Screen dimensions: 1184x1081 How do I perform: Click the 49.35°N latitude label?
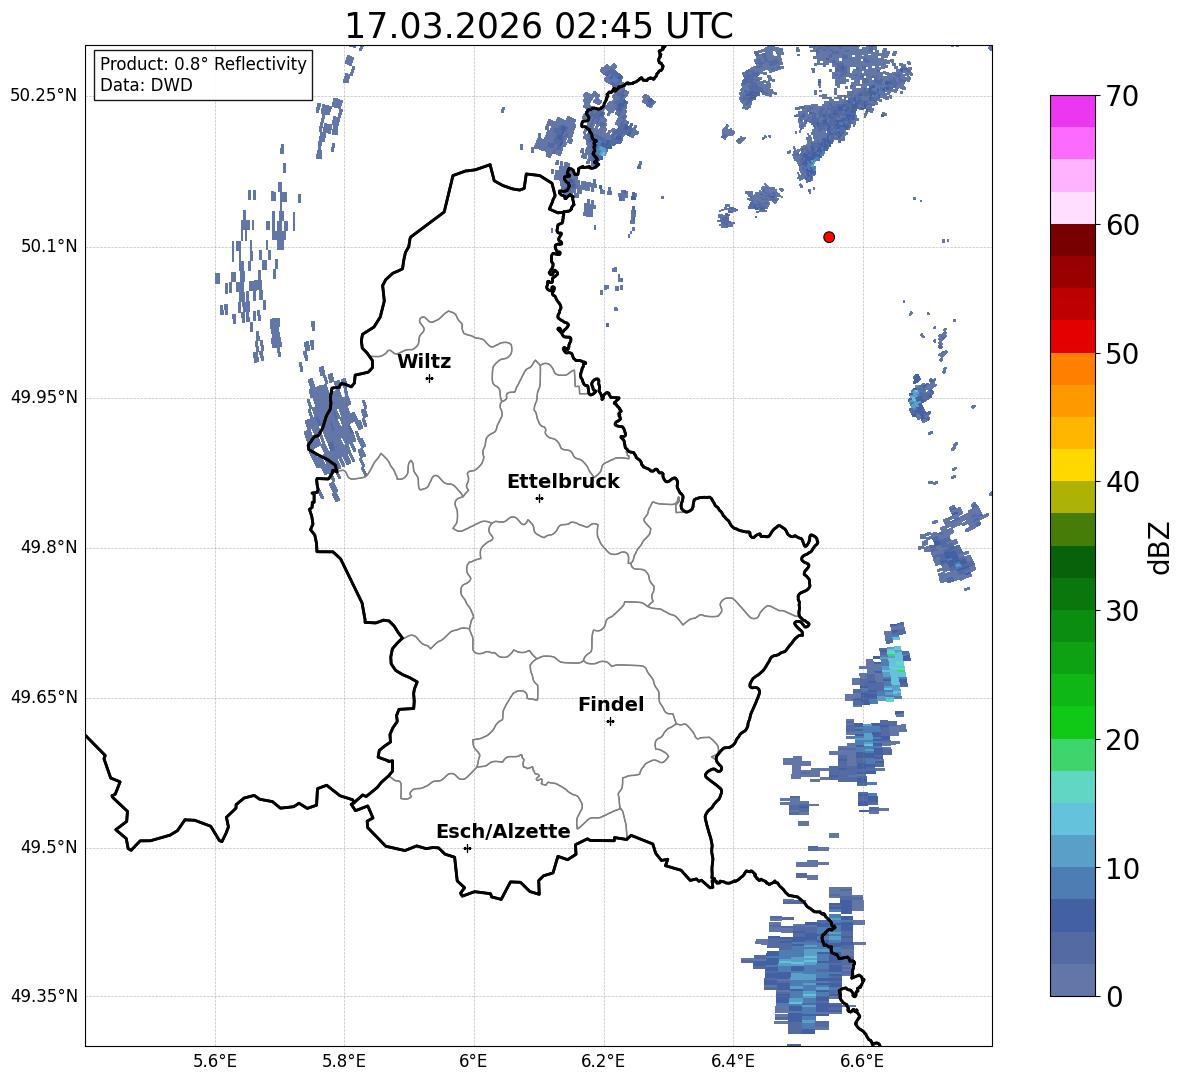coord(44,996)
